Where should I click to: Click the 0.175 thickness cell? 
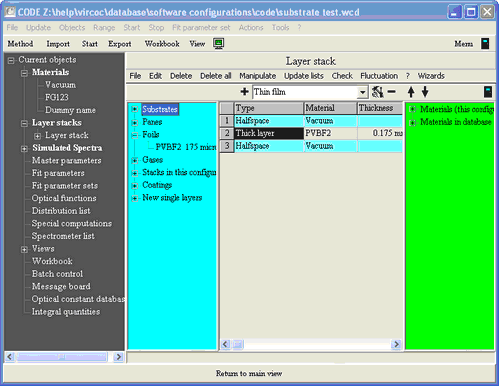(380, 133)
